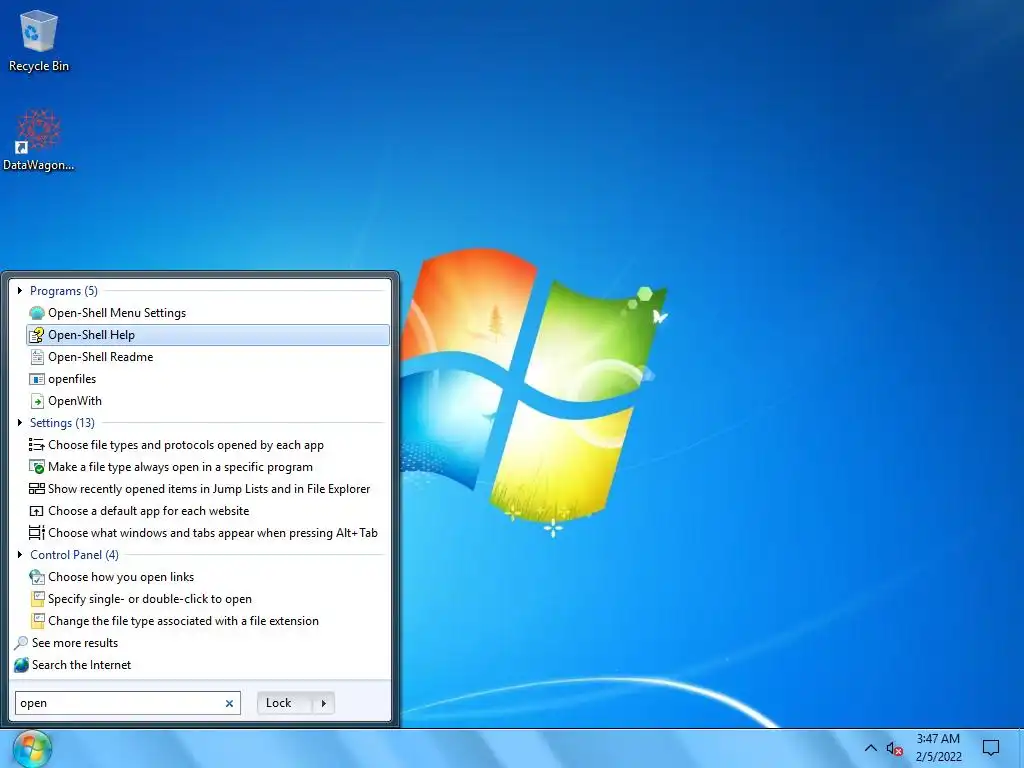
Task: Click the Open-Shell Help icon
Action: coord(37,335)
